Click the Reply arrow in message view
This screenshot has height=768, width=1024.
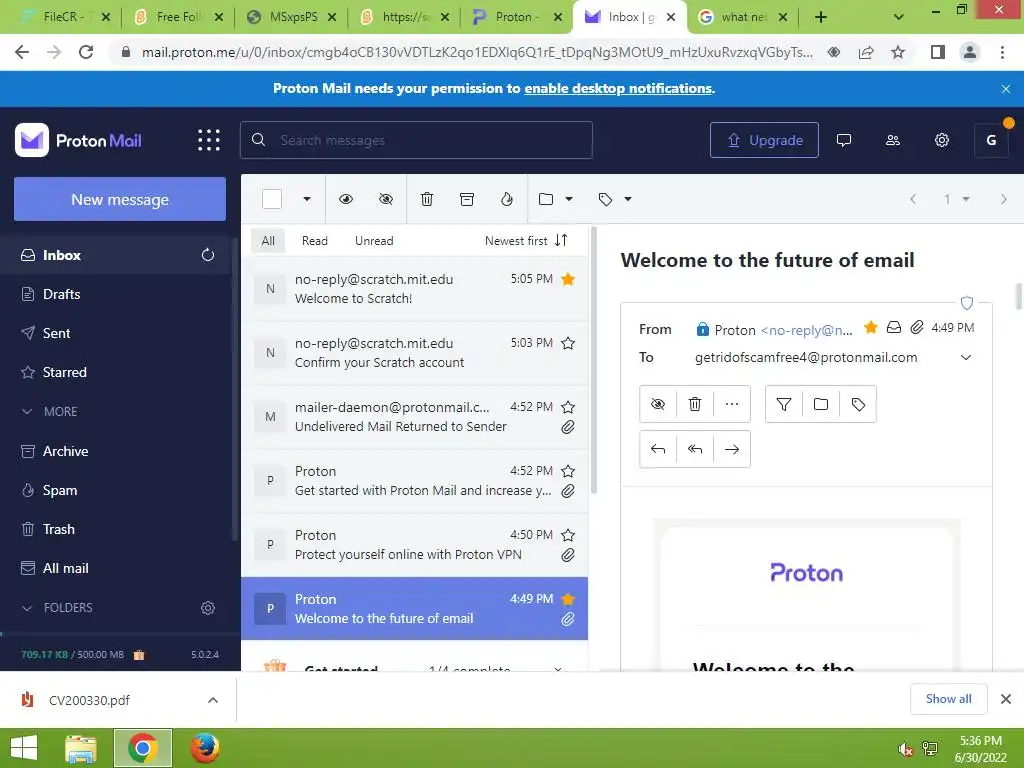(658, 449)
